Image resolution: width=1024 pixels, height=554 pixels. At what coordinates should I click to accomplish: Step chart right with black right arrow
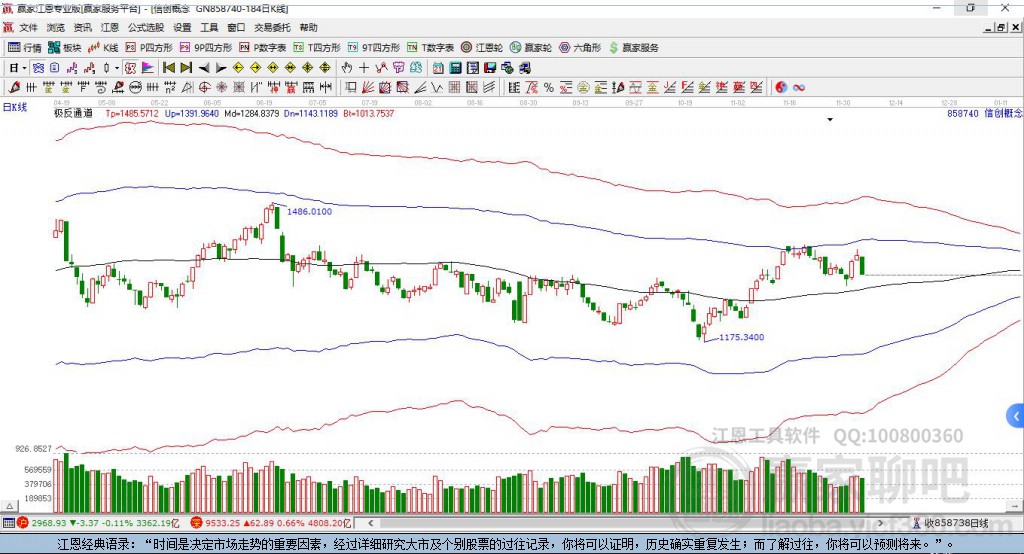[221, 68]
